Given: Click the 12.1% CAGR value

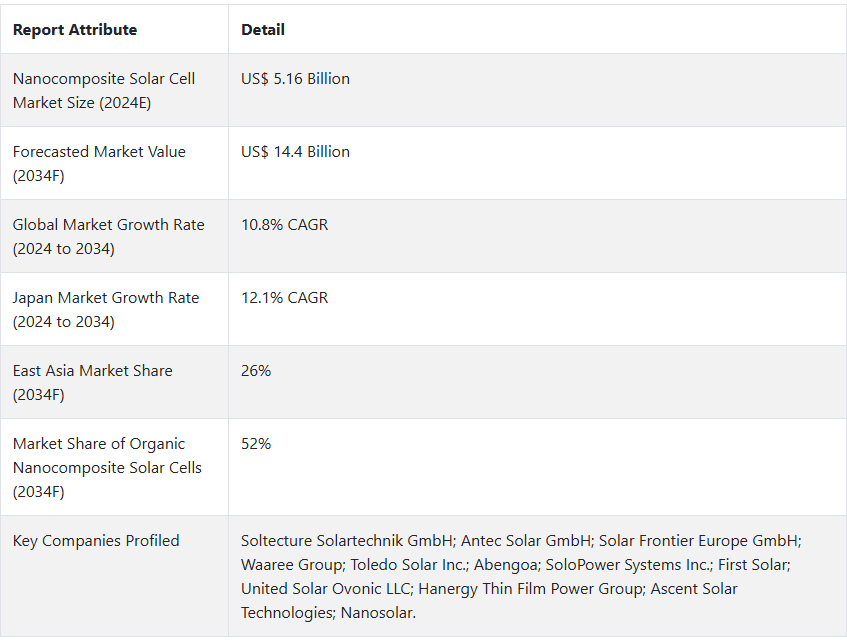Looking at the screenshot, I should click(x=285, y=298).
